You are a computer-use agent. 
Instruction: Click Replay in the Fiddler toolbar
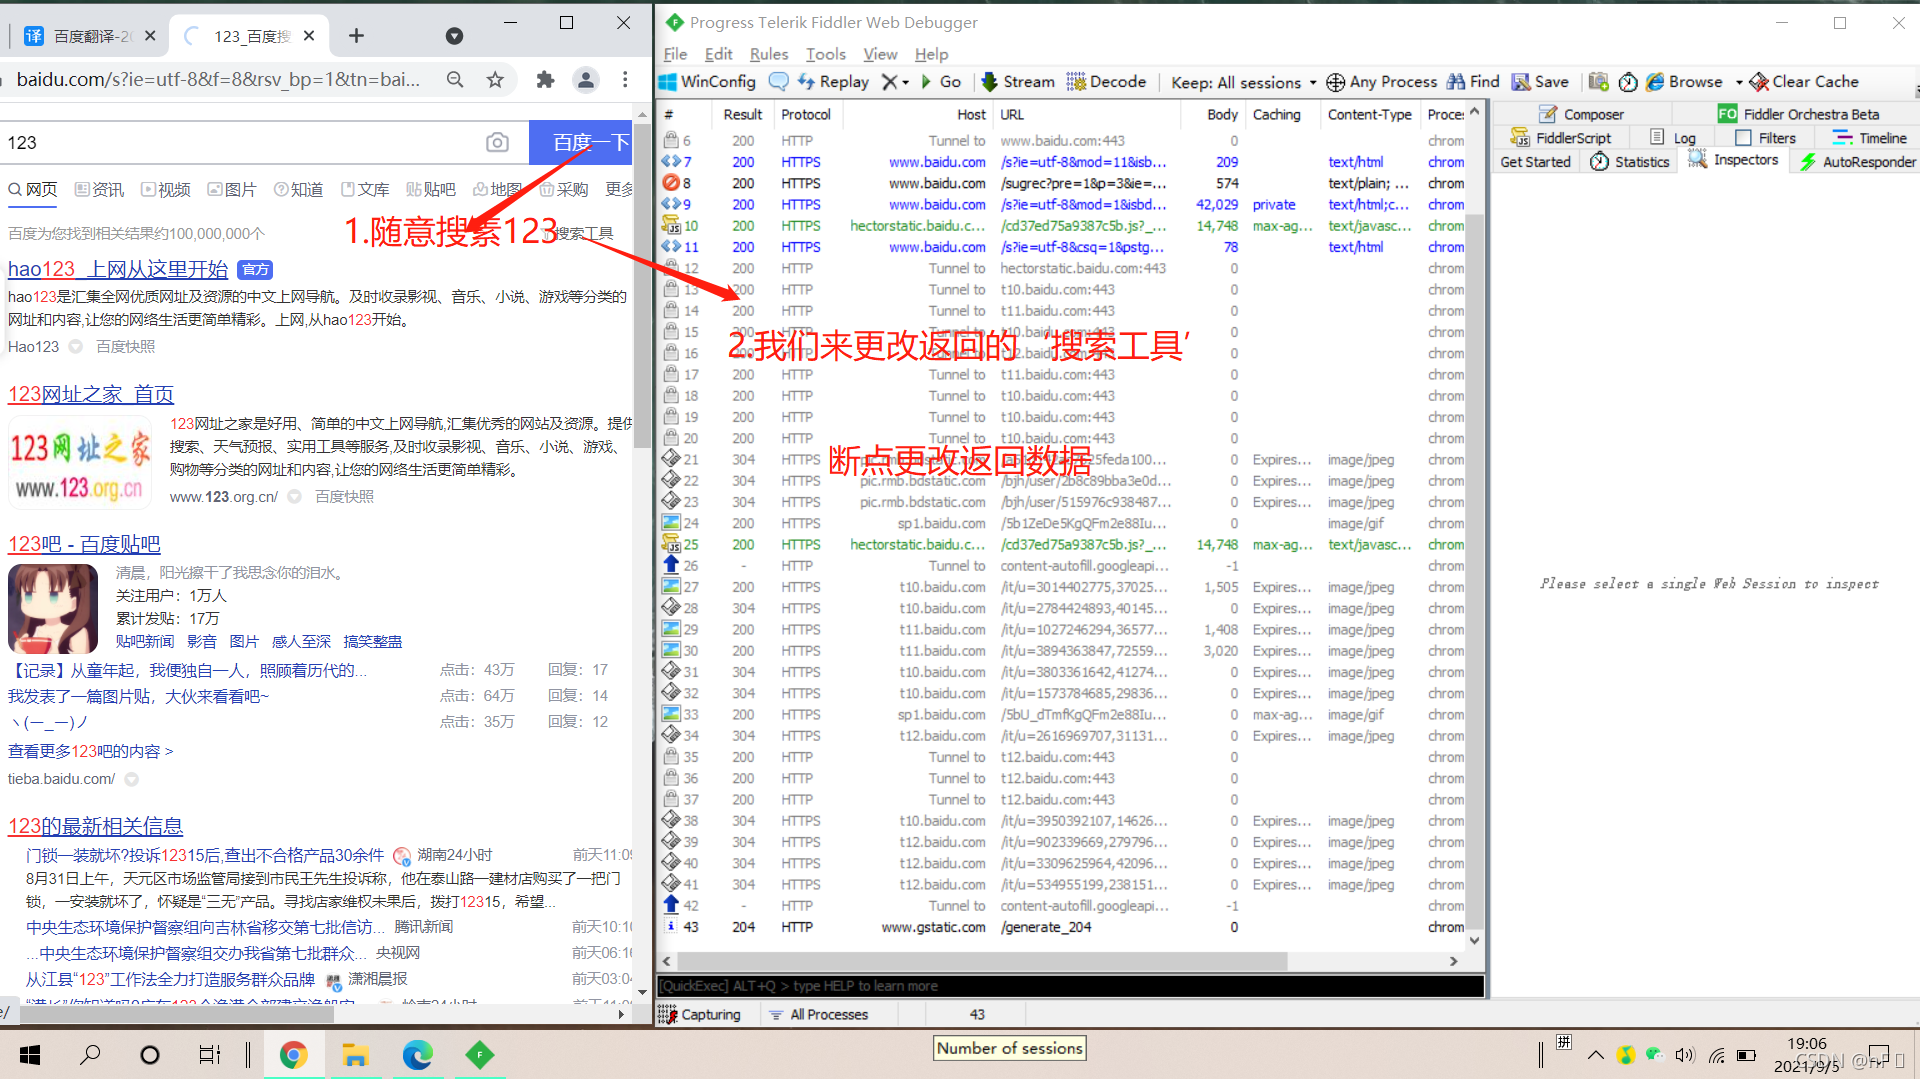pos(833,82)
